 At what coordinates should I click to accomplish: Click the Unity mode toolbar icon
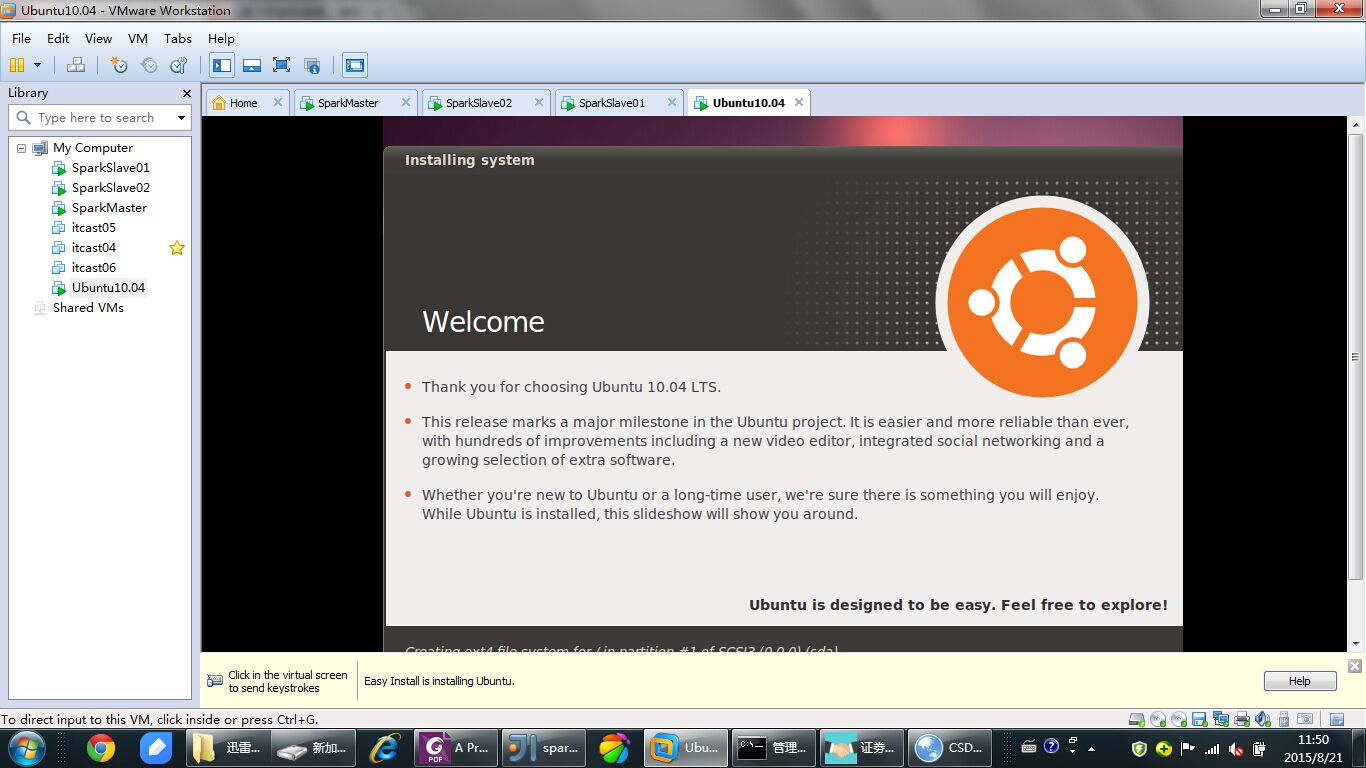(x=312, y=65)
